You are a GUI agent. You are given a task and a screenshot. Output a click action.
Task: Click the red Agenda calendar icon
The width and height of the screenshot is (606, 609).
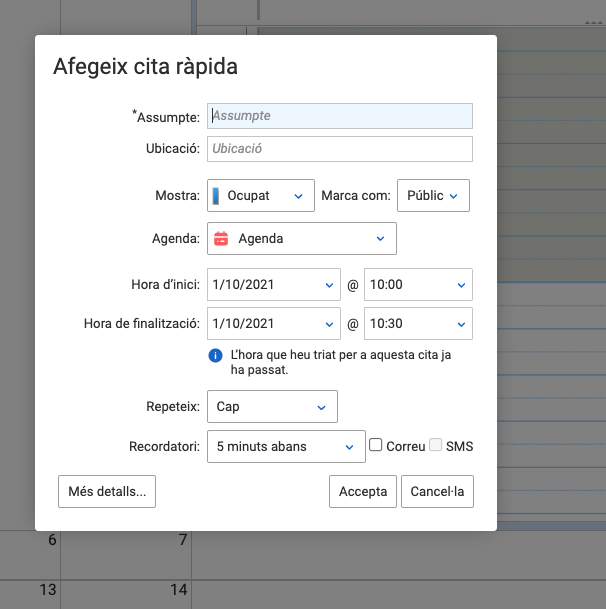click(221, 238)
